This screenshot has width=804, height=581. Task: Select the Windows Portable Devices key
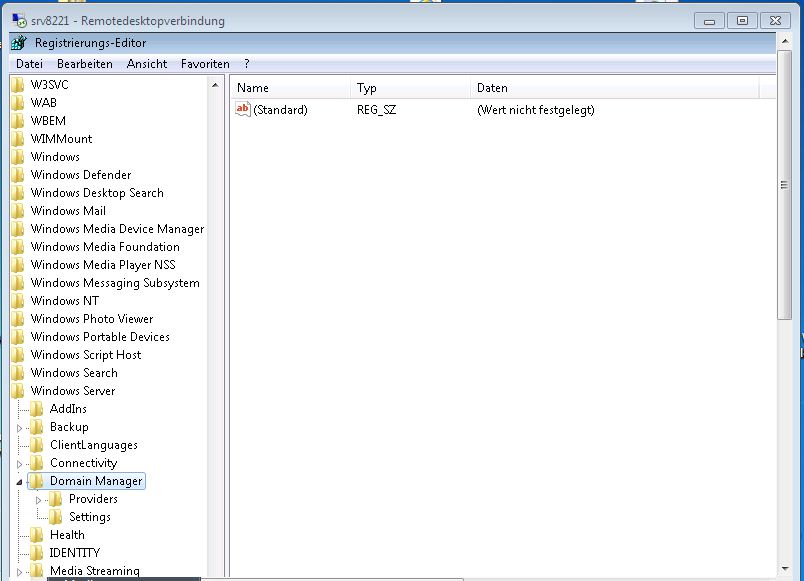point(100,336)
